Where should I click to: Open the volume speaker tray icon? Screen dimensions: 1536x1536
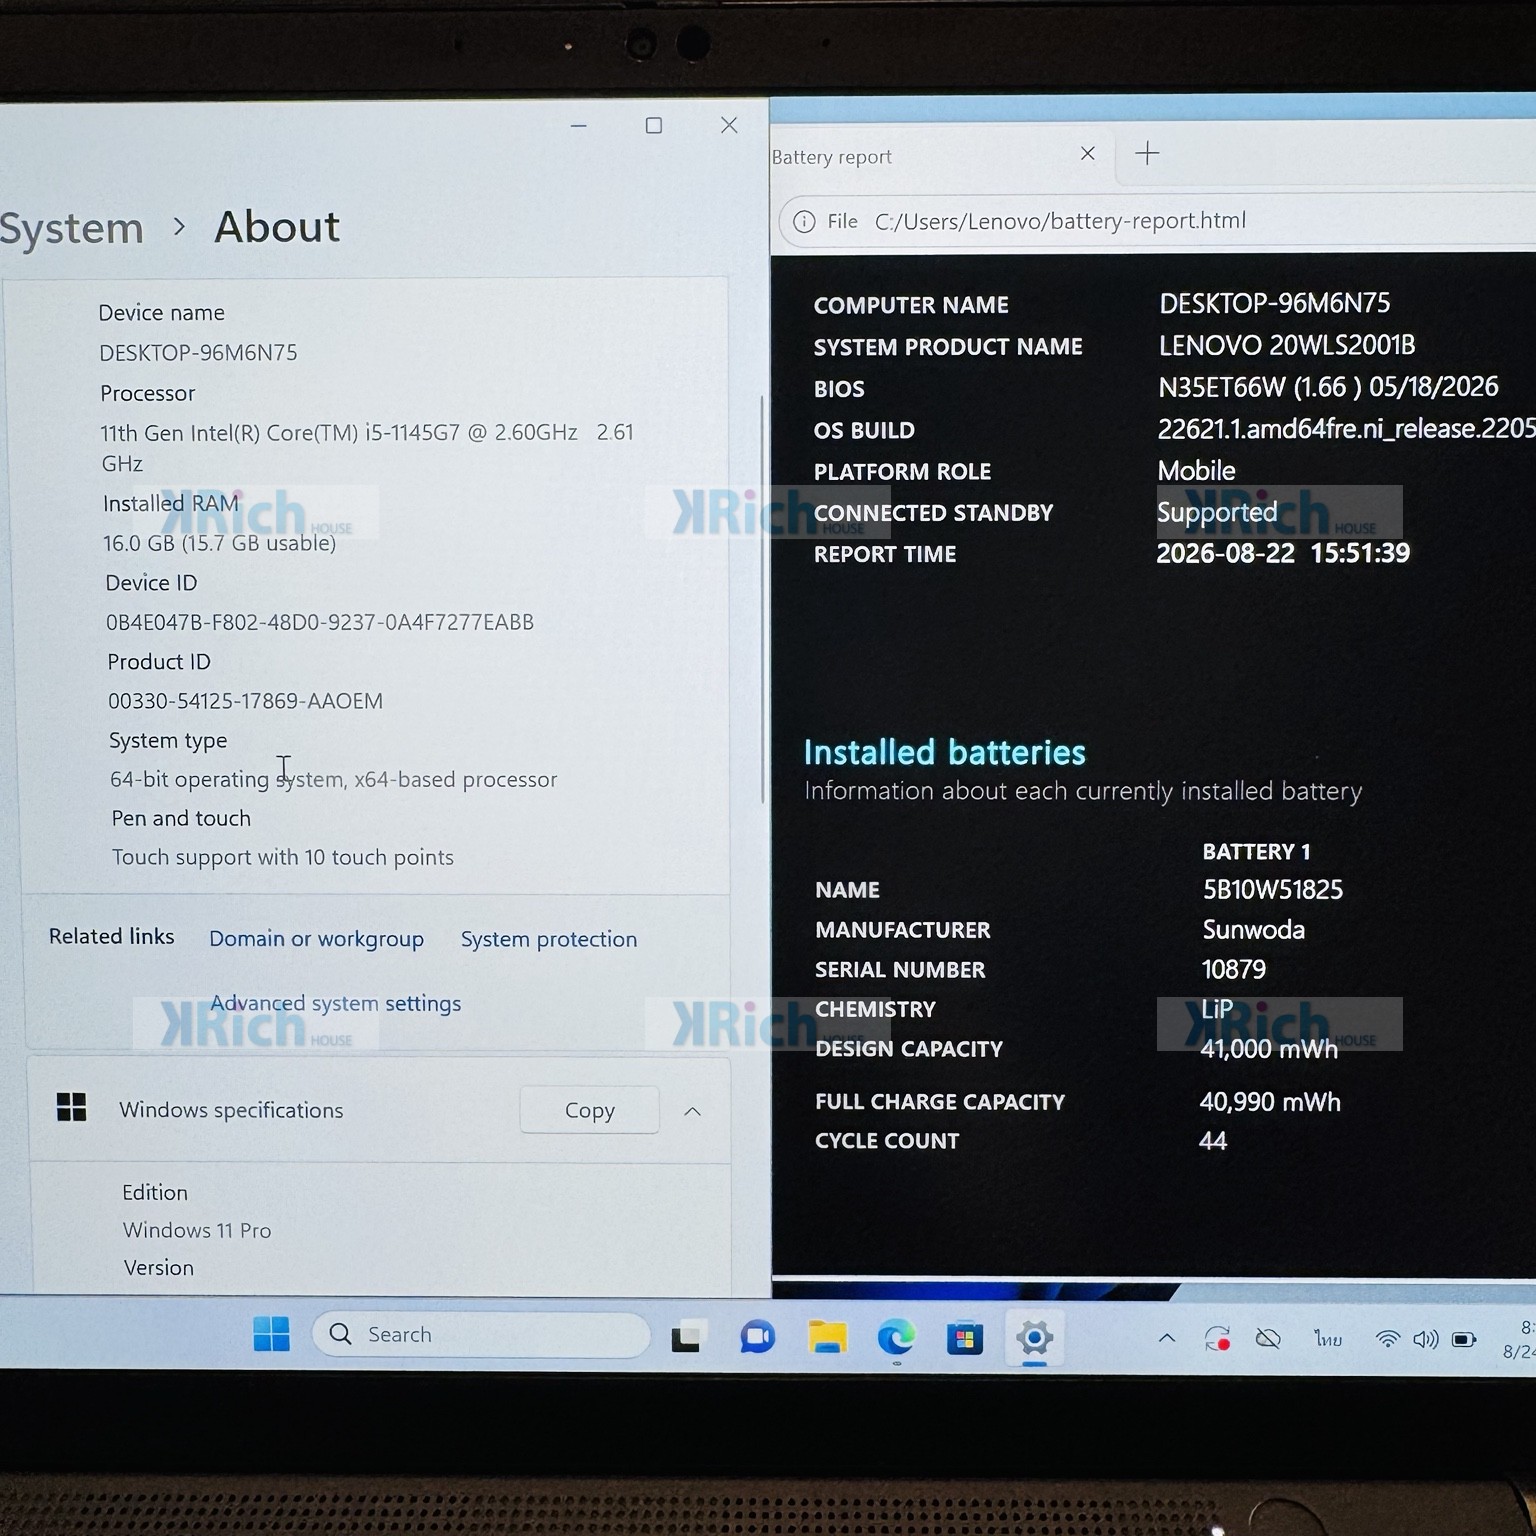(x=1425, y=1339)
